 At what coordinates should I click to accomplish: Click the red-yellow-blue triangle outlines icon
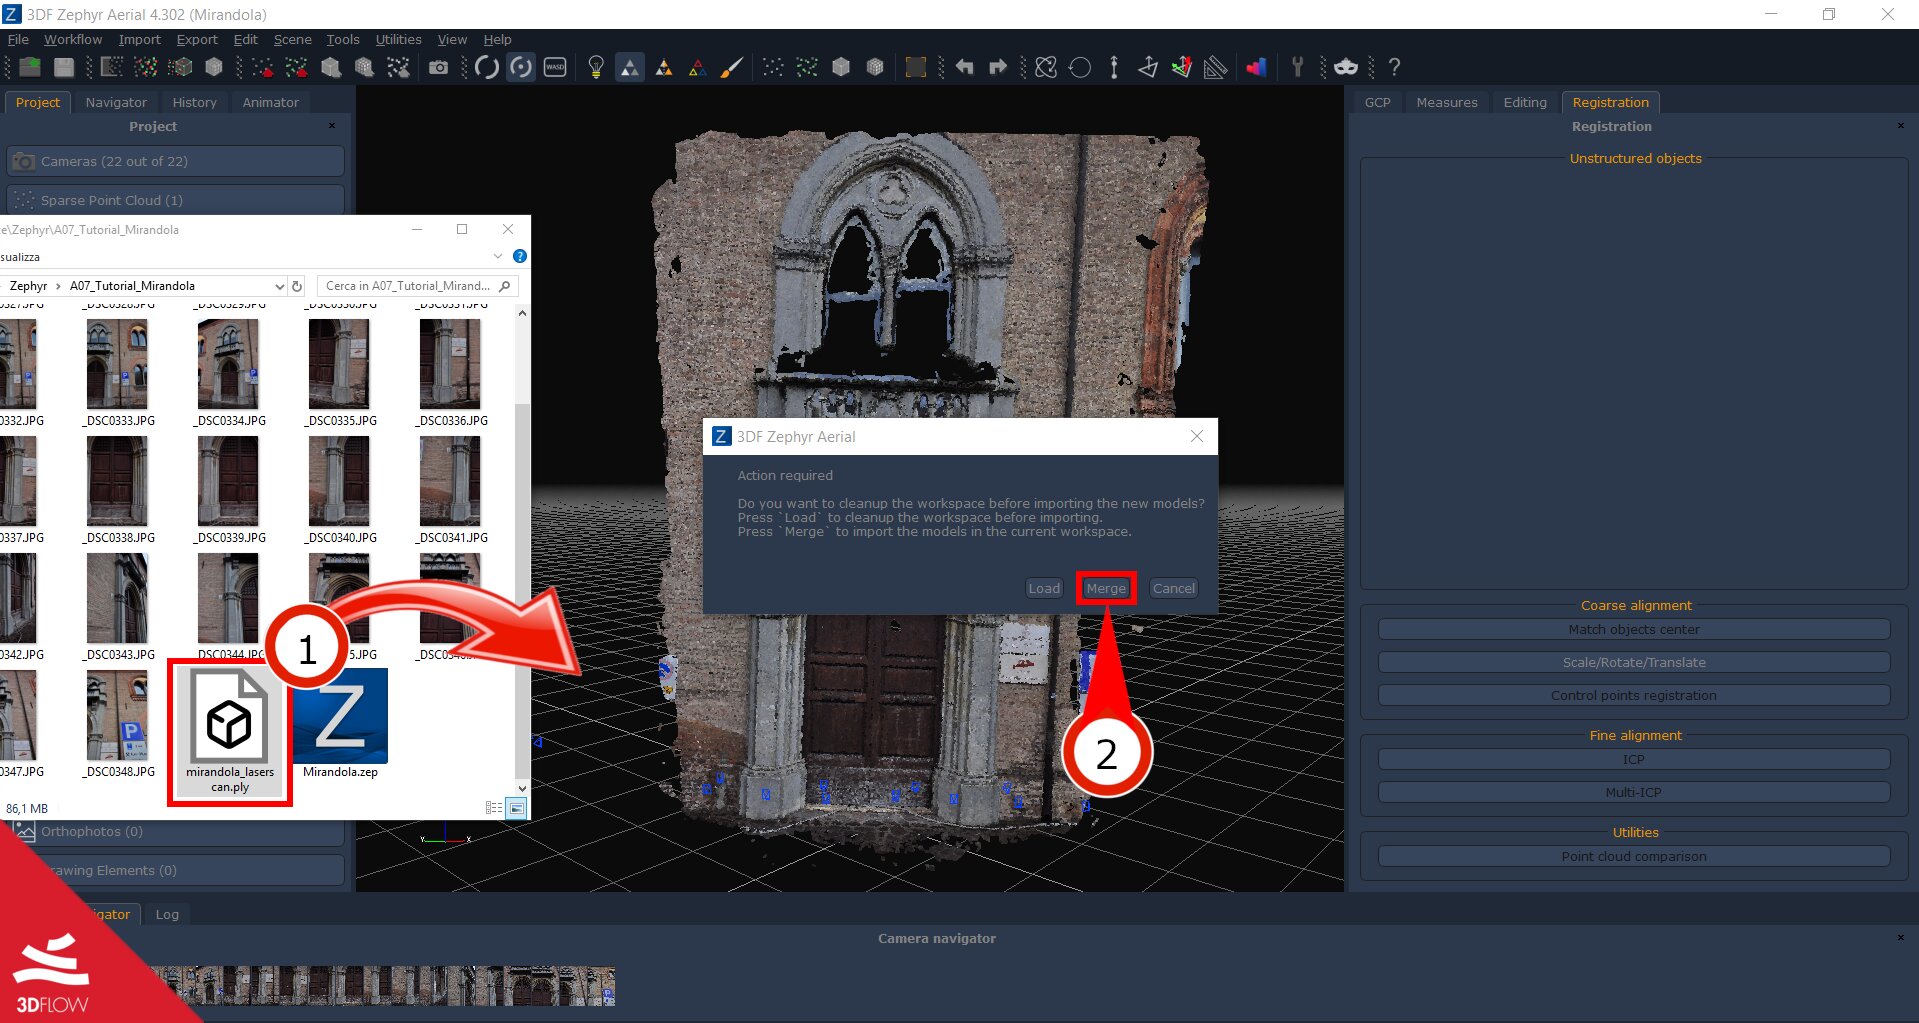coord(698,67)
